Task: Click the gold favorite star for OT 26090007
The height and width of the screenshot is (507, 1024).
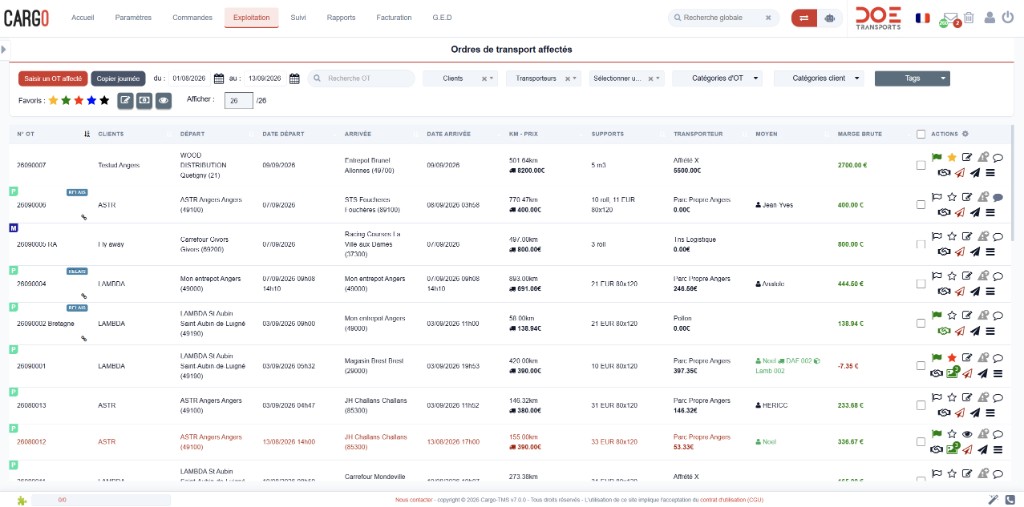Action: 952,157
